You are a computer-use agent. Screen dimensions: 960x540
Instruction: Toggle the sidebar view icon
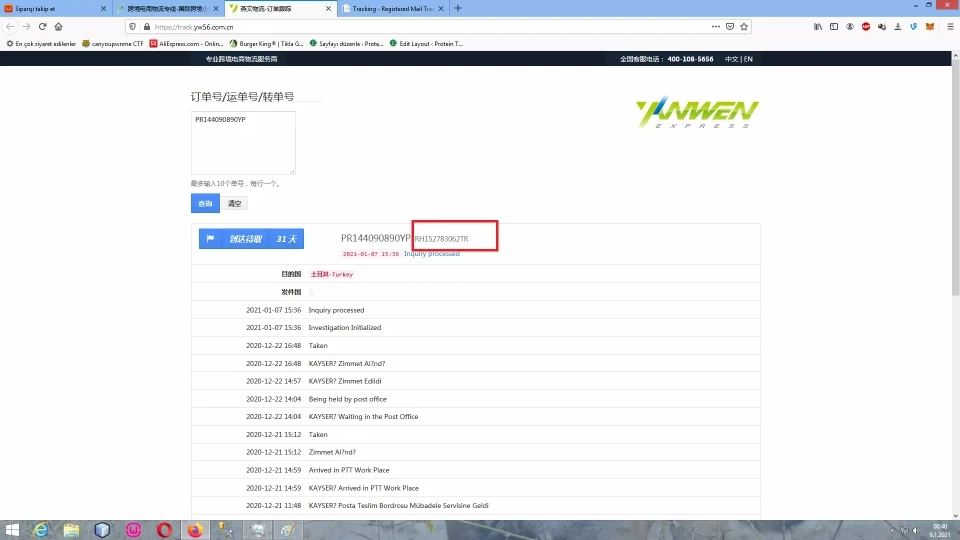pyautogui.click(x=834, y=26)
